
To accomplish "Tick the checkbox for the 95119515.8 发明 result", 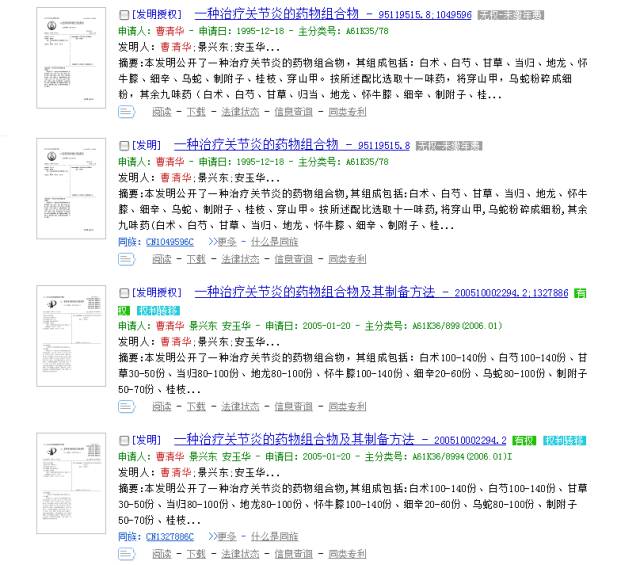I will point(123,147).
